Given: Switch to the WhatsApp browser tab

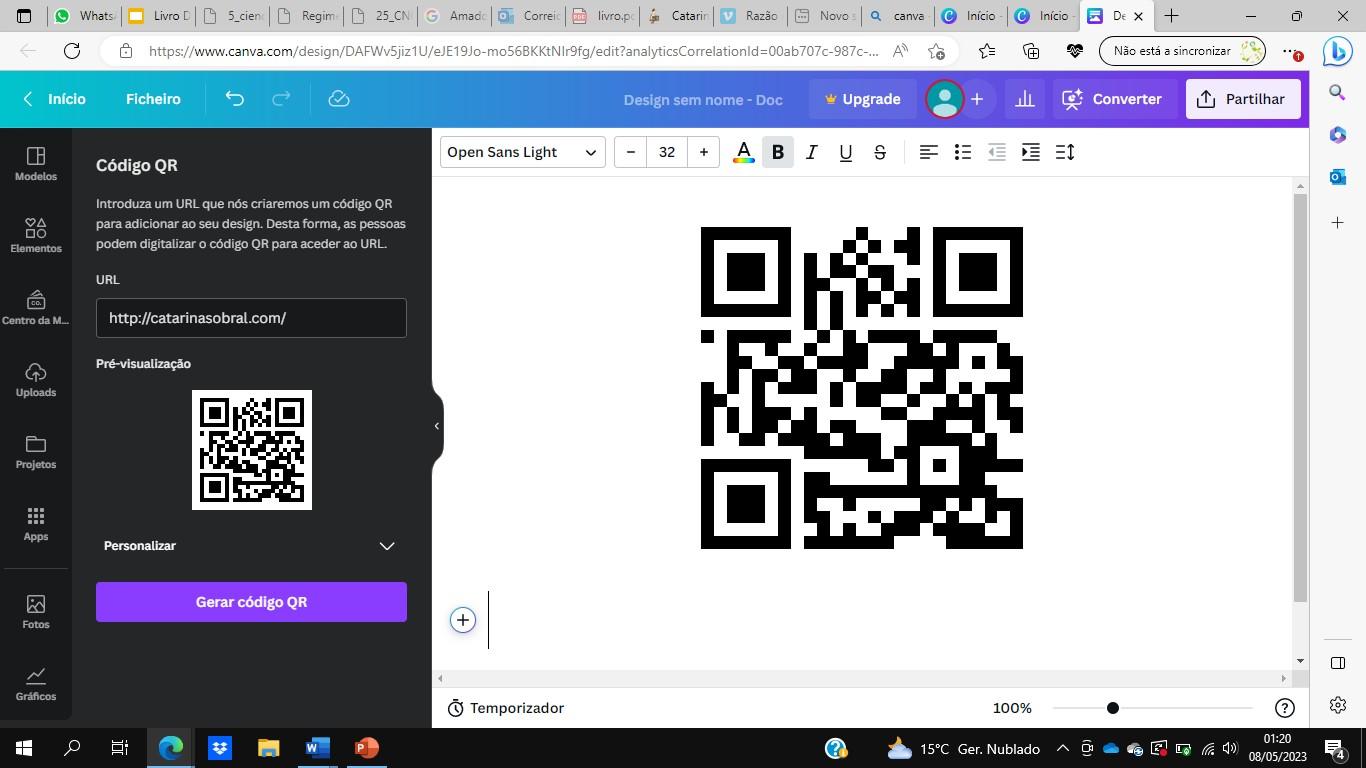Looking at the screenshot, I should pyautogui.click(x=85, y=16).
